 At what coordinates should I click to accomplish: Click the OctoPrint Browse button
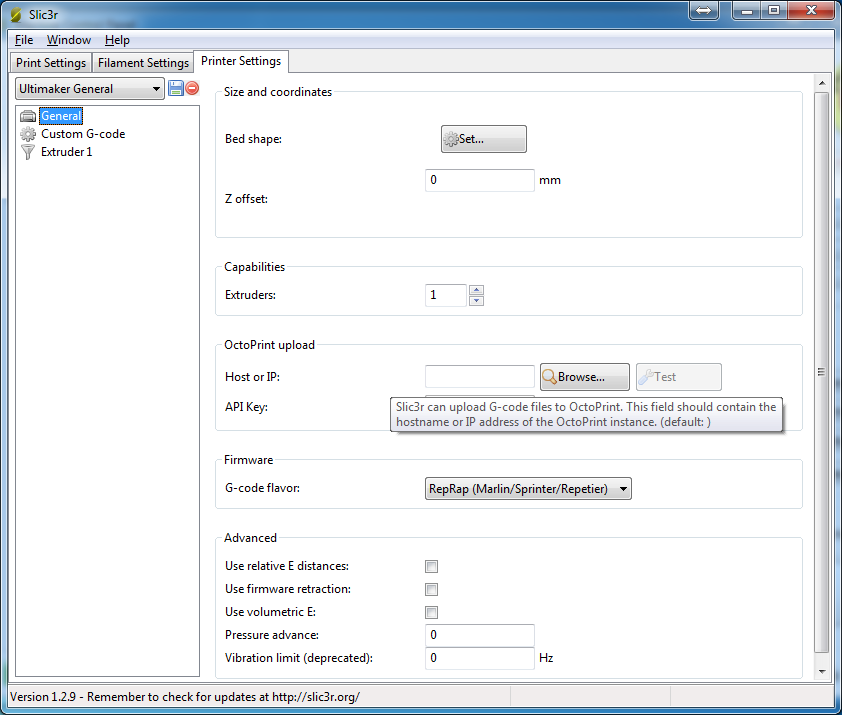point(585,377)
